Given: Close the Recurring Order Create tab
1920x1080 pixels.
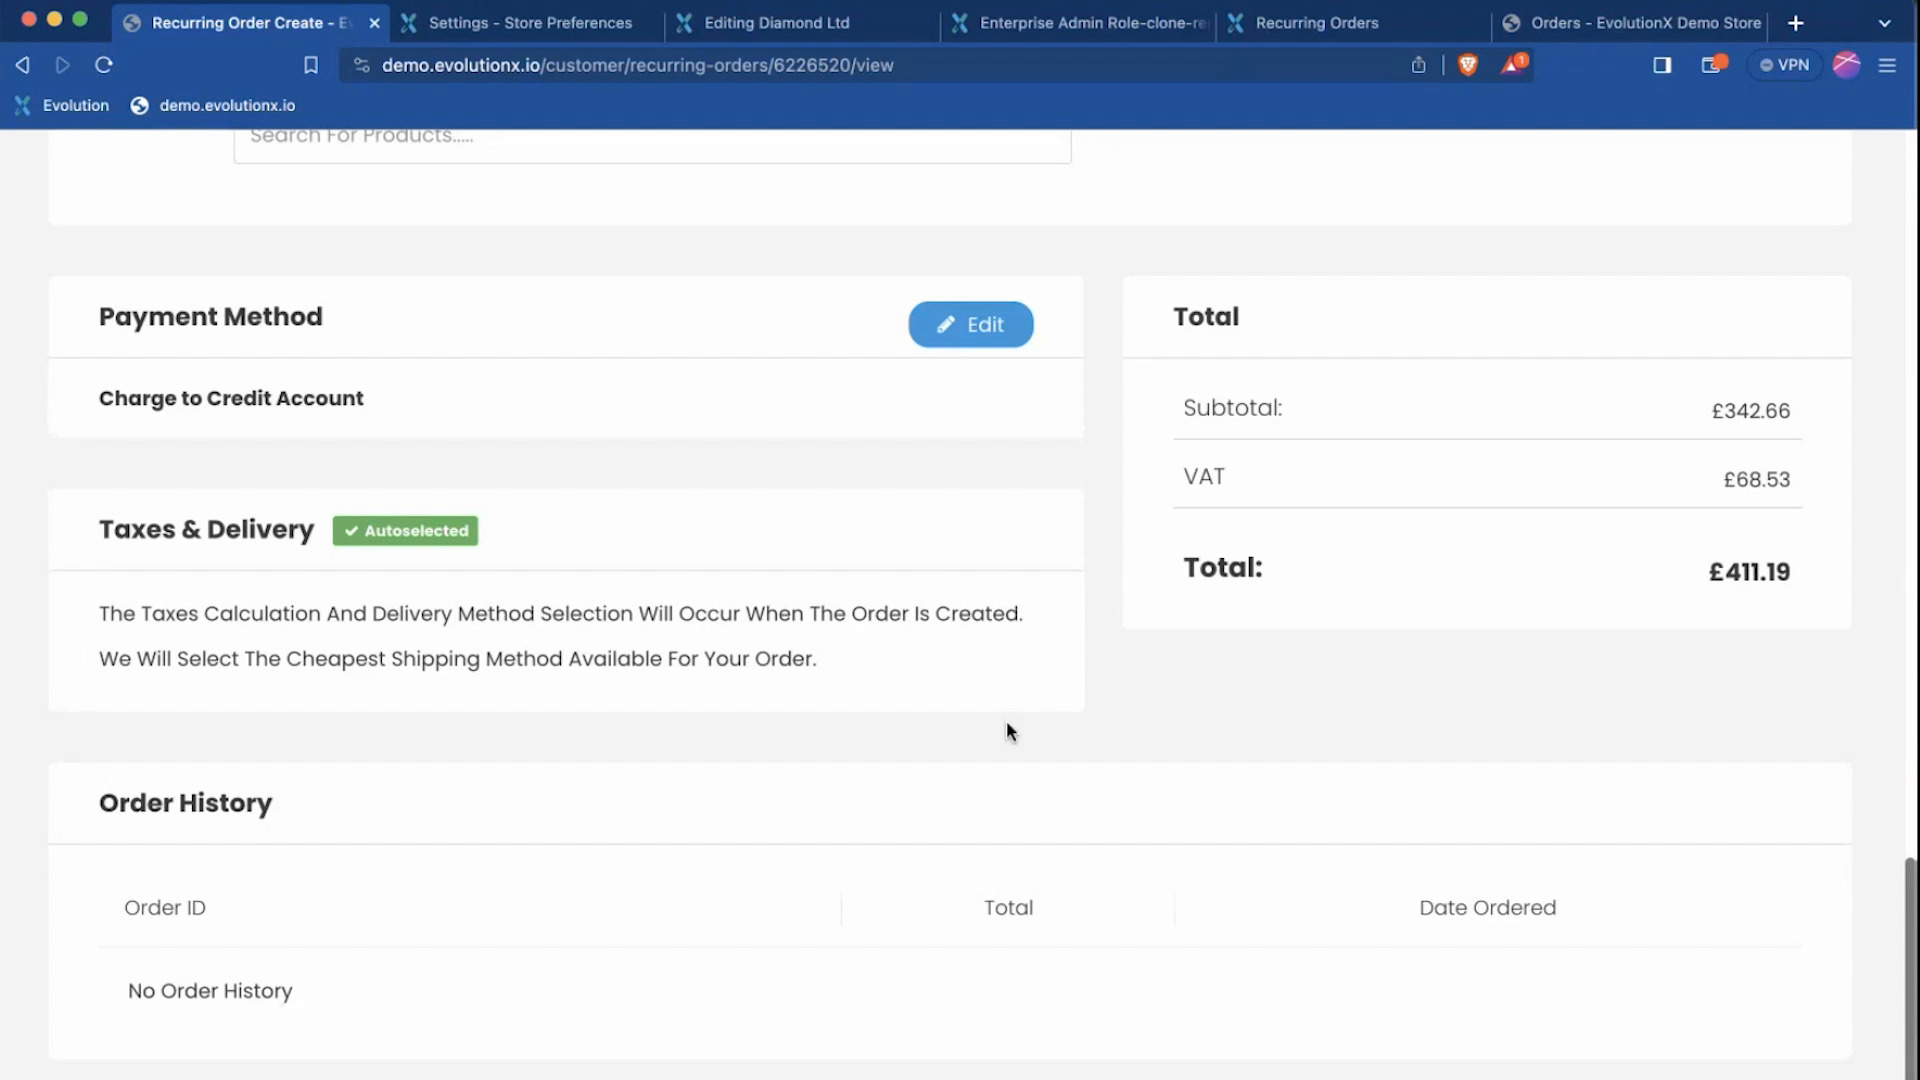Looking at the screenshot, I should 374,23.
